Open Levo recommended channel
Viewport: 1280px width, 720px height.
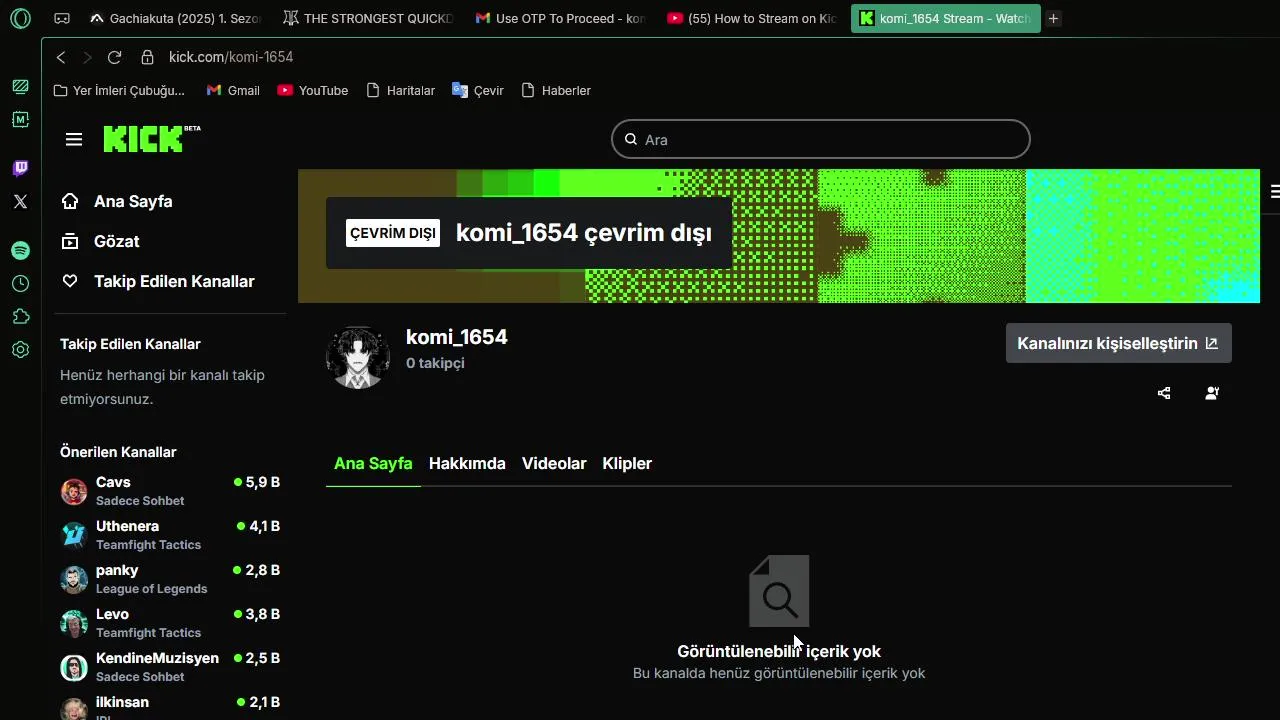point(170,623)
